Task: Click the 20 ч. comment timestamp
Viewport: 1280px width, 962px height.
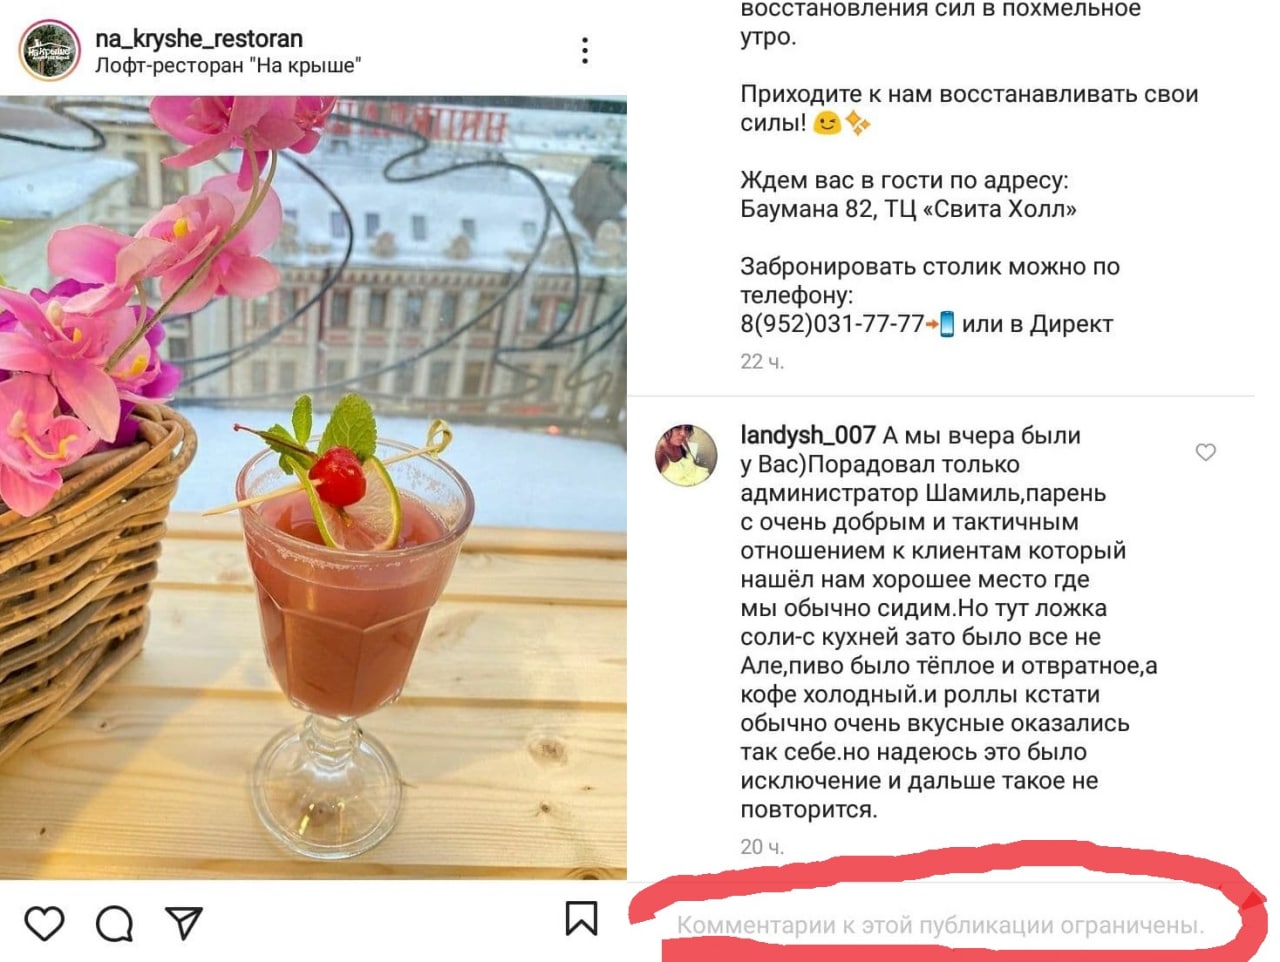Action: point(762,847)
